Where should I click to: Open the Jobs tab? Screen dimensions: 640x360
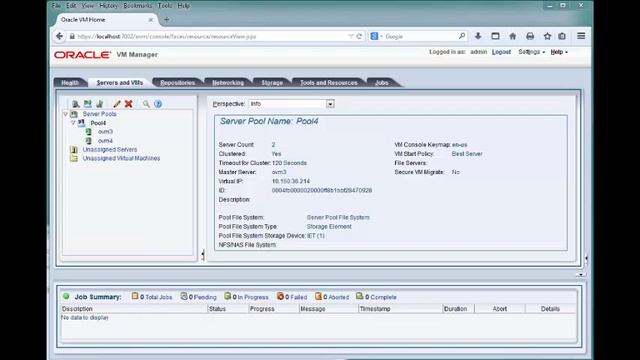pos(382,83)
